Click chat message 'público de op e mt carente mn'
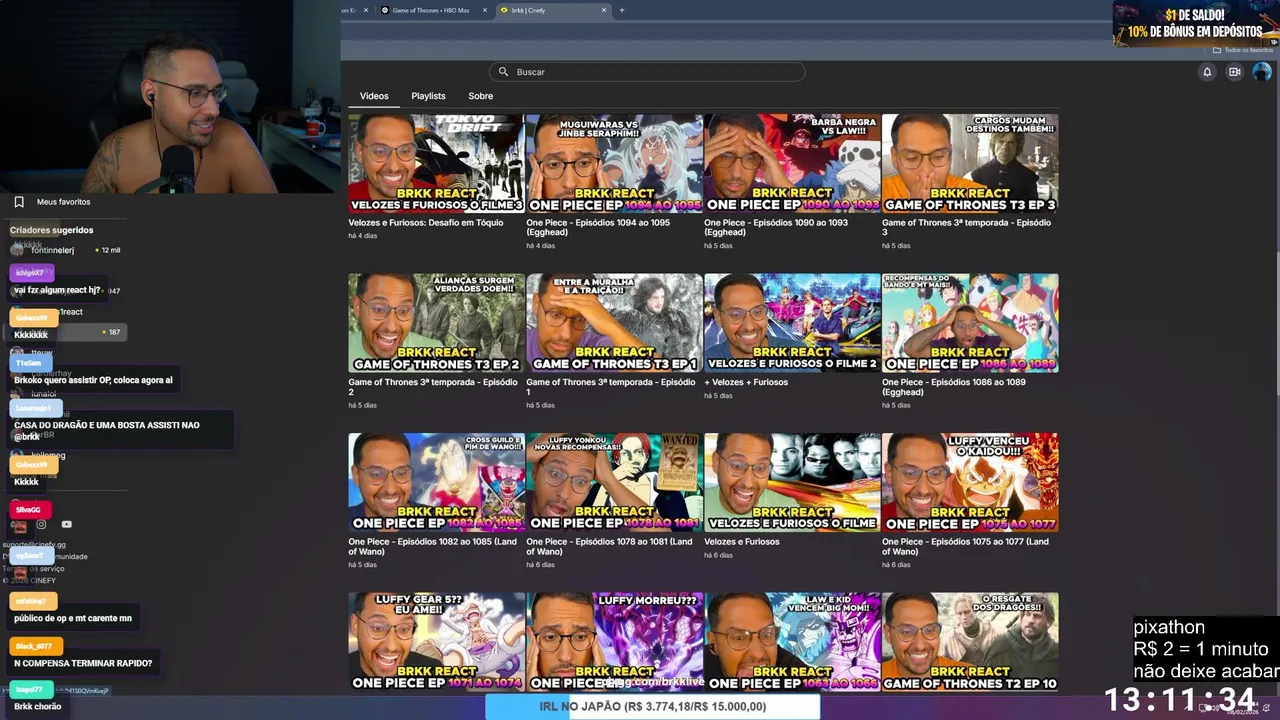This screenshot has height=720, width=1280. pyautogui.click(x=73, y=618)
